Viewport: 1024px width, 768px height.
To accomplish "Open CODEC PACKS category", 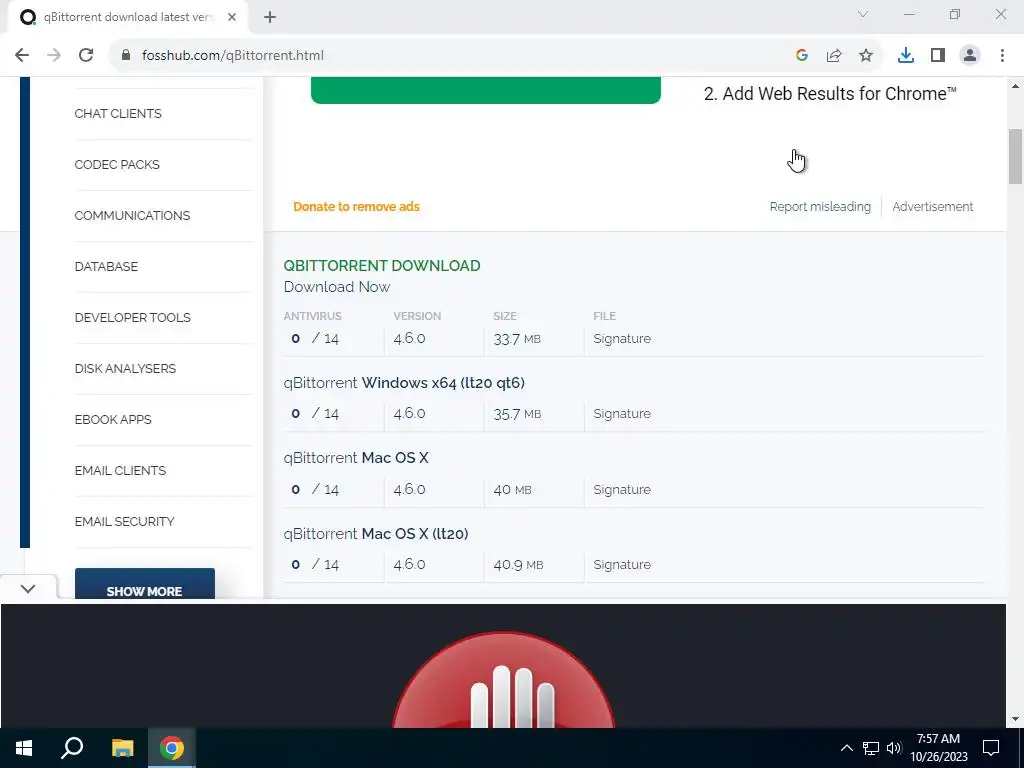I will (117, 165).
